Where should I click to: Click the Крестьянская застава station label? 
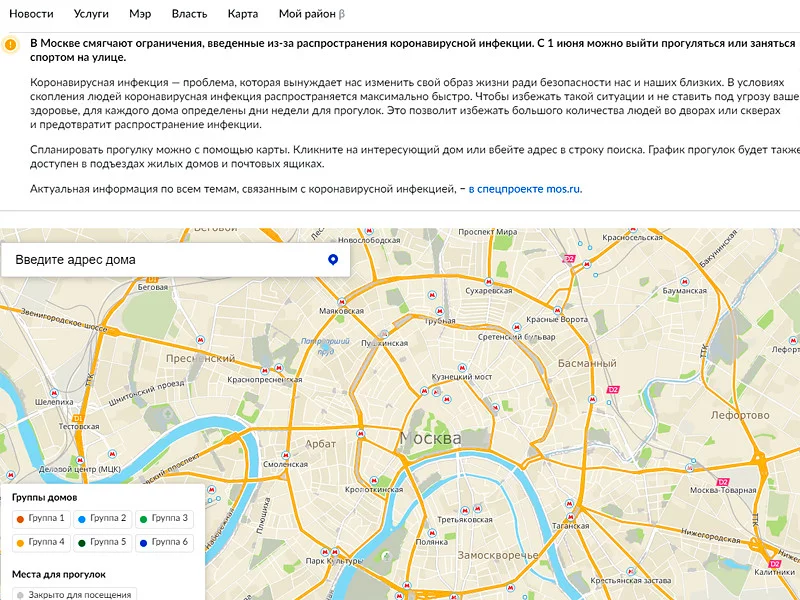[x=631, y=580]
